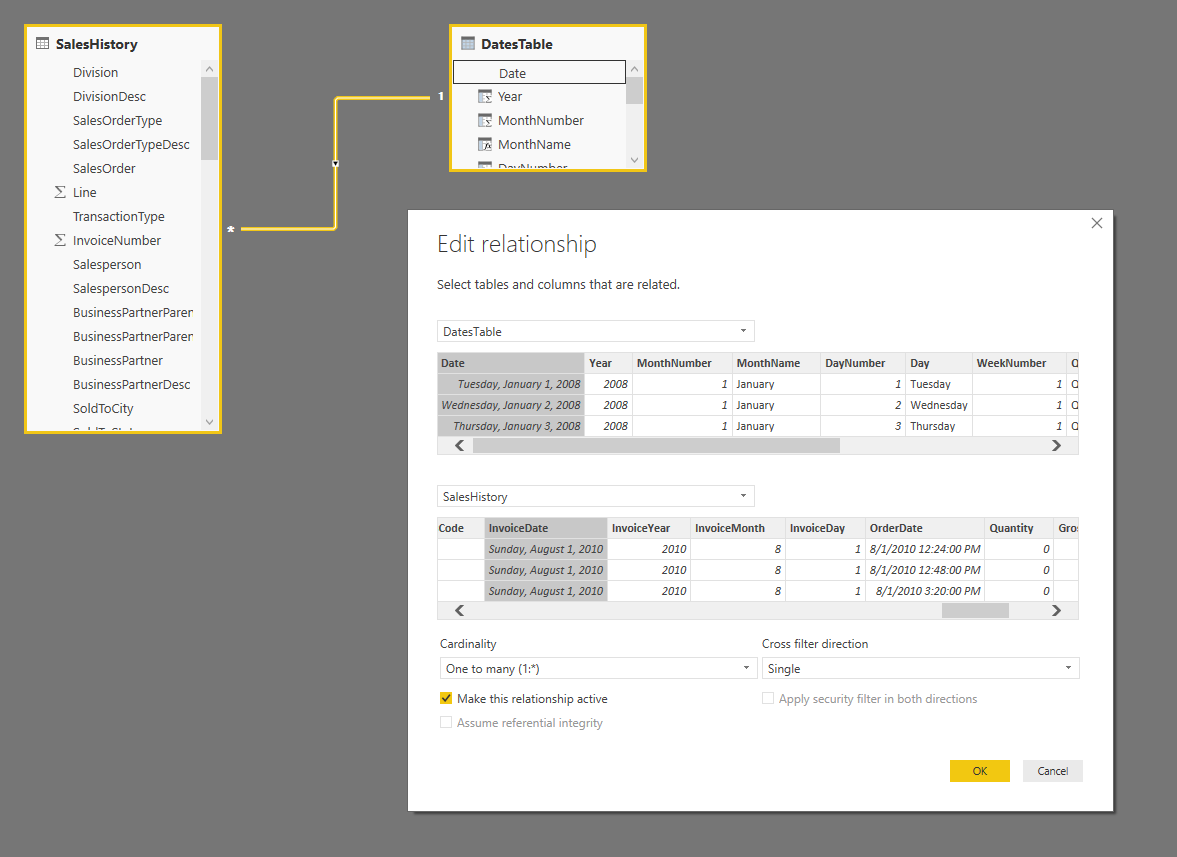Viewport: 1177px width, 857px height.
Task: Click scroll up arrow in SalesHistory field list
Action: point(209,69)
